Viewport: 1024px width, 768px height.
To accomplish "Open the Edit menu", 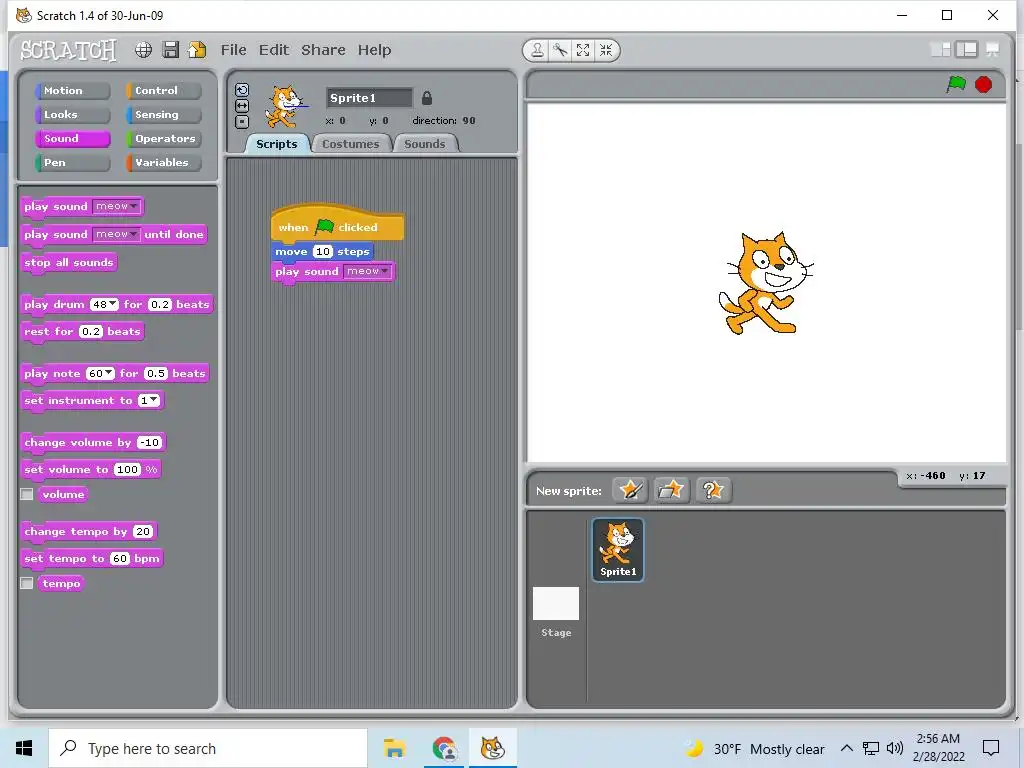I will (274, 50).
